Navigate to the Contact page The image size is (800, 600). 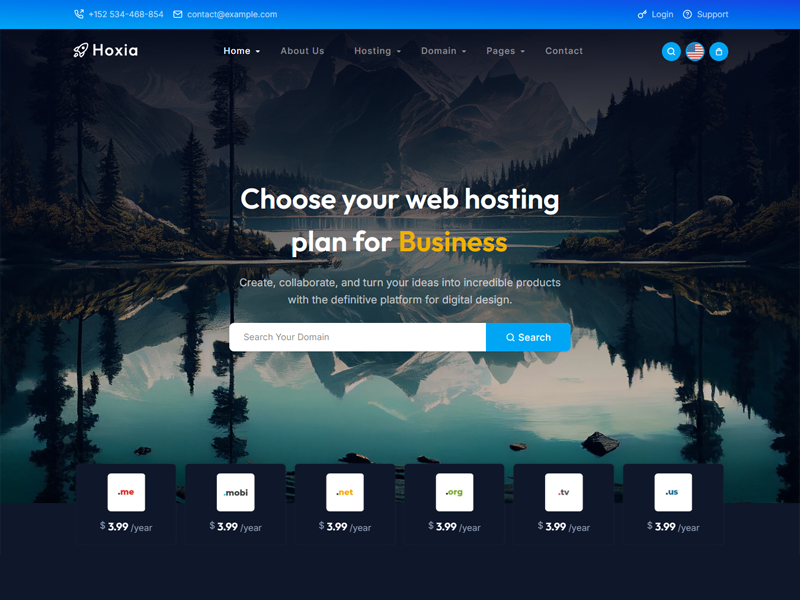(x=564, y=51)
